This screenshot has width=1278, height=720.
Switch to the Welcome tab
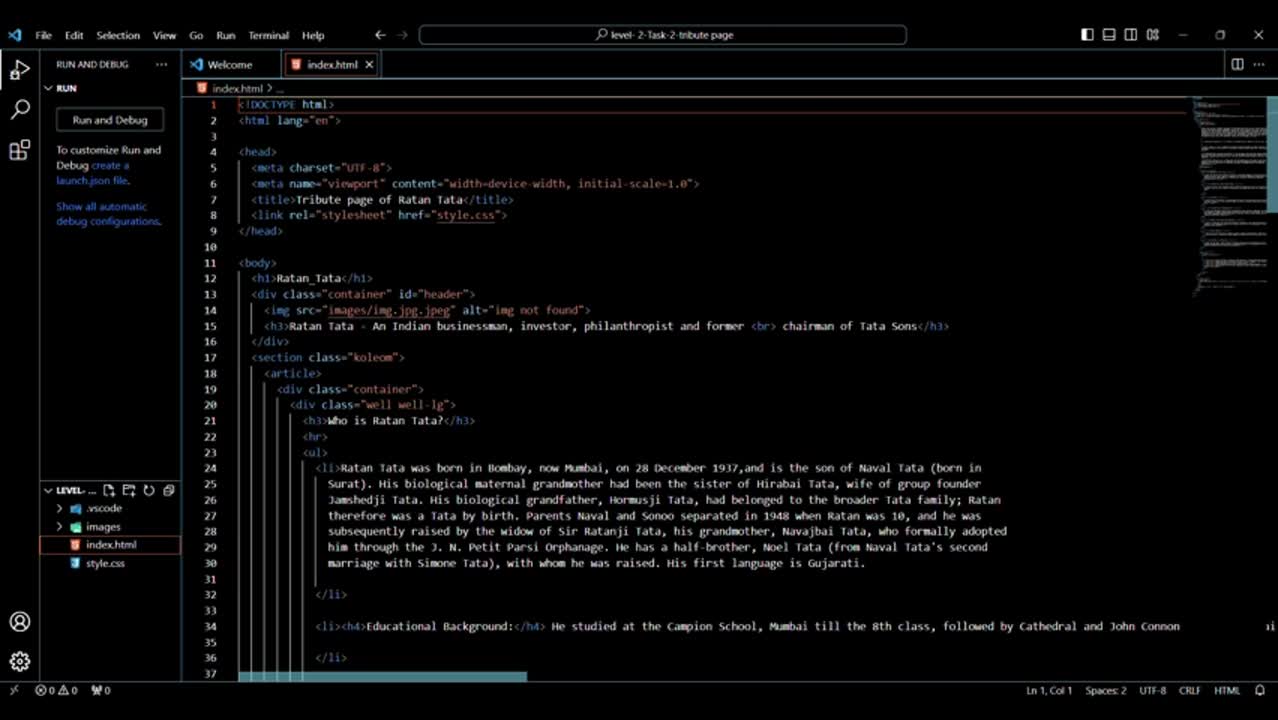(x=232, y=64)
